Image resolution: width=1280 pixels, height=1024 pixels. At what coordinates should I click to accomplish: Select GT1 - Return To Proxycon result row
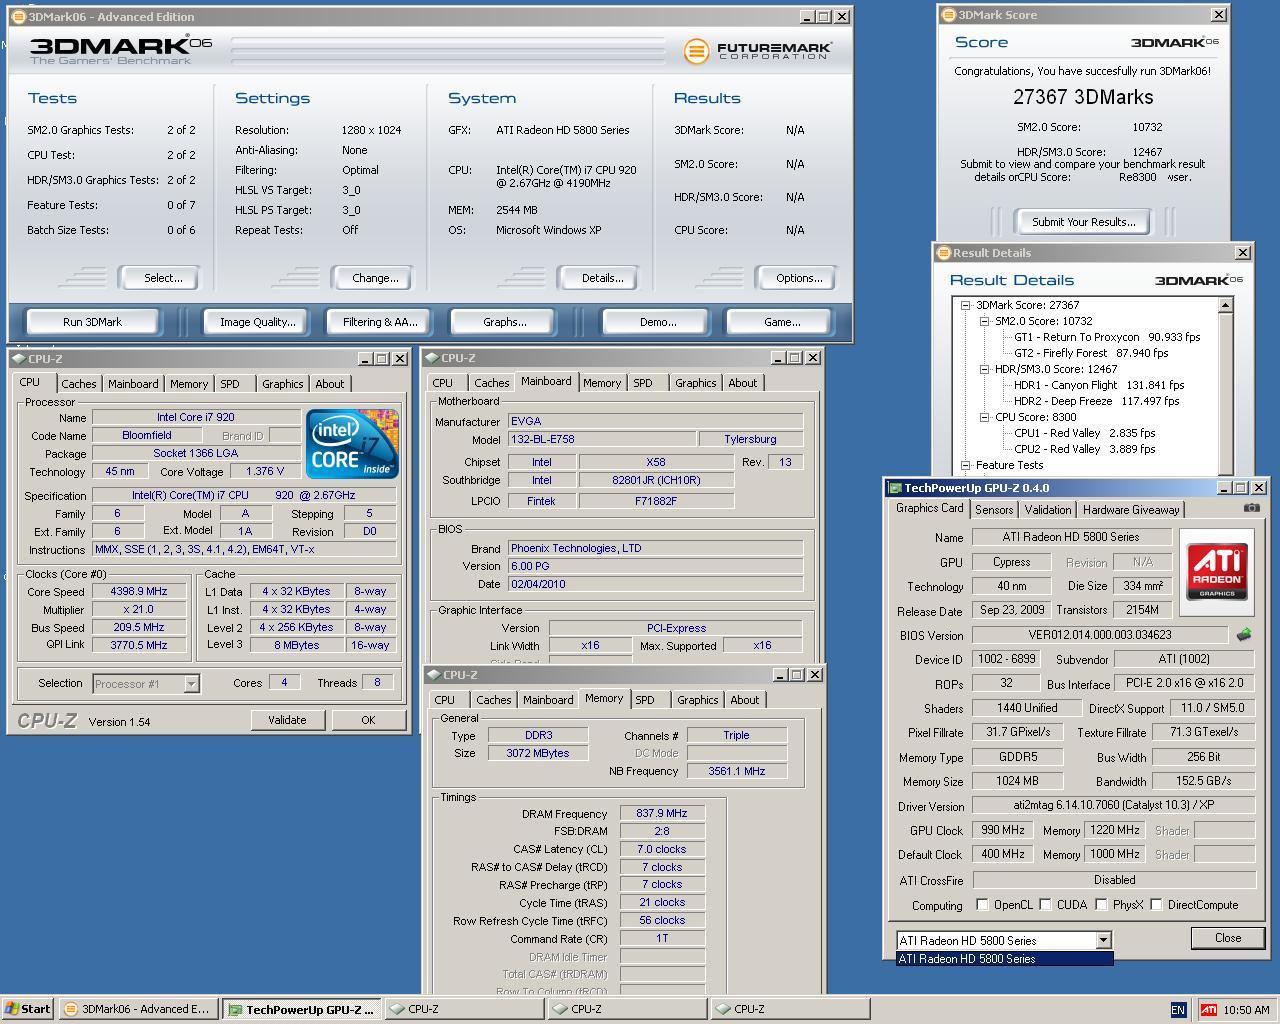point(1107,337)
